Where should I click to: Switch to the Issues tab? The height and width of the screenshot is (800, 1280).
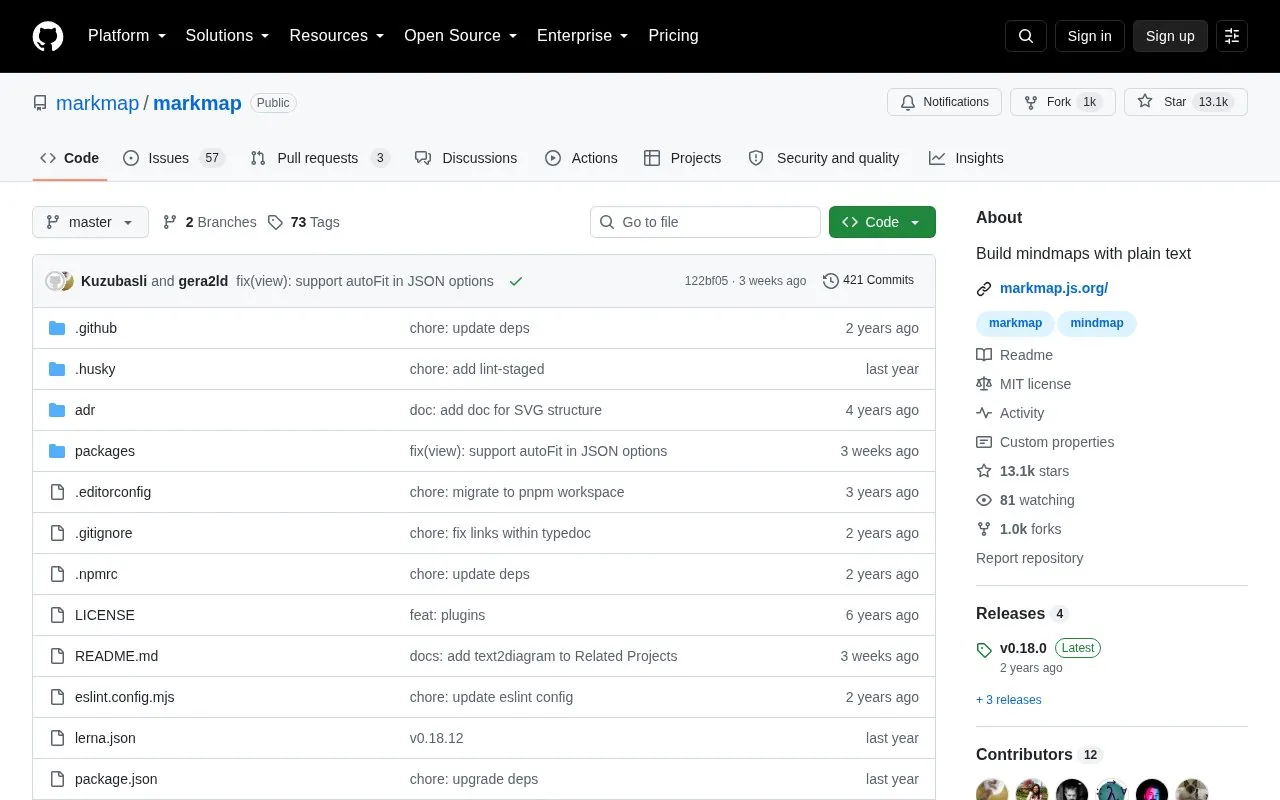tap(174, 158)
